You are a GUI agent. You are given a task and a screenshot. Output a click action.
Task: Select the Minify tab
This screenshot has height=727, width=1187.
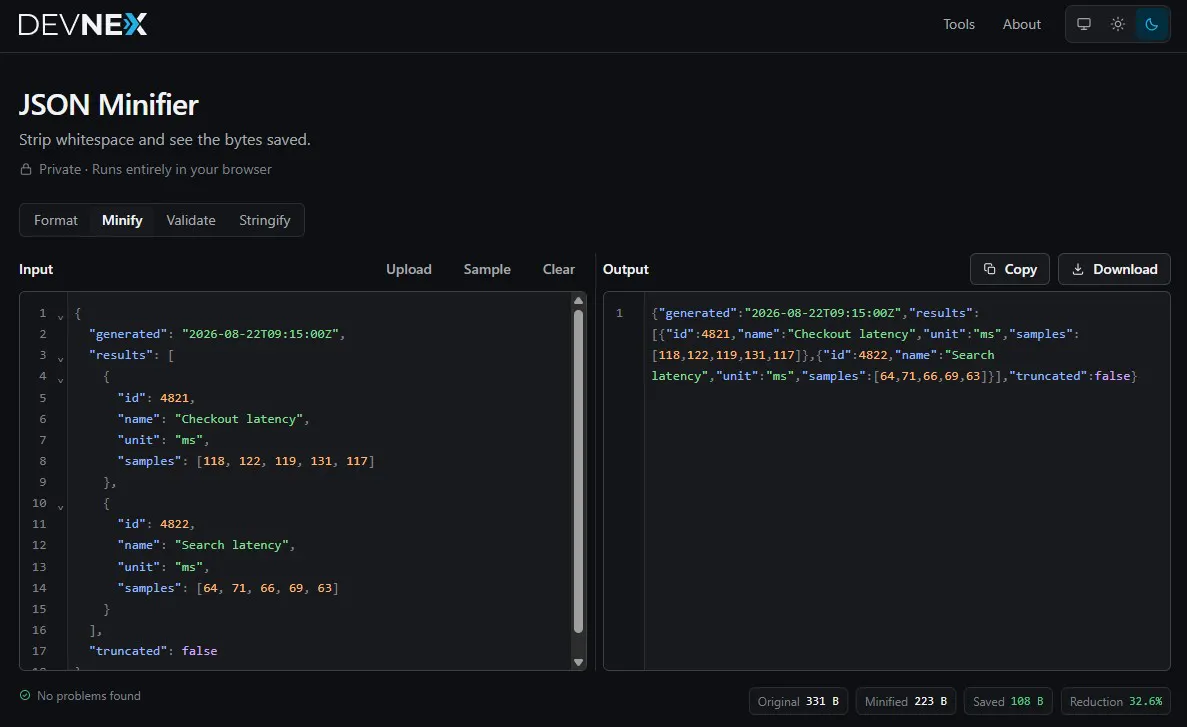point(122,220)
